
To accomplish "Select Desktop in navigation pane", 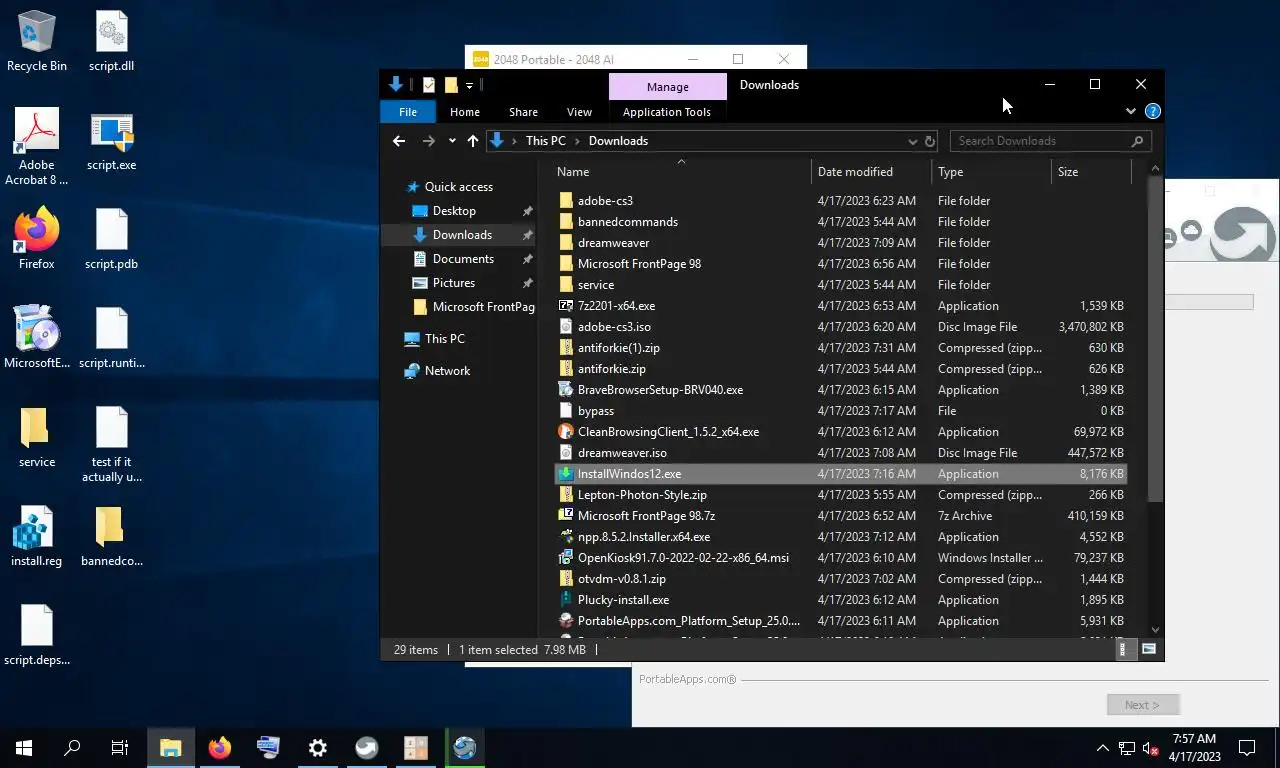I will point(454,211).
